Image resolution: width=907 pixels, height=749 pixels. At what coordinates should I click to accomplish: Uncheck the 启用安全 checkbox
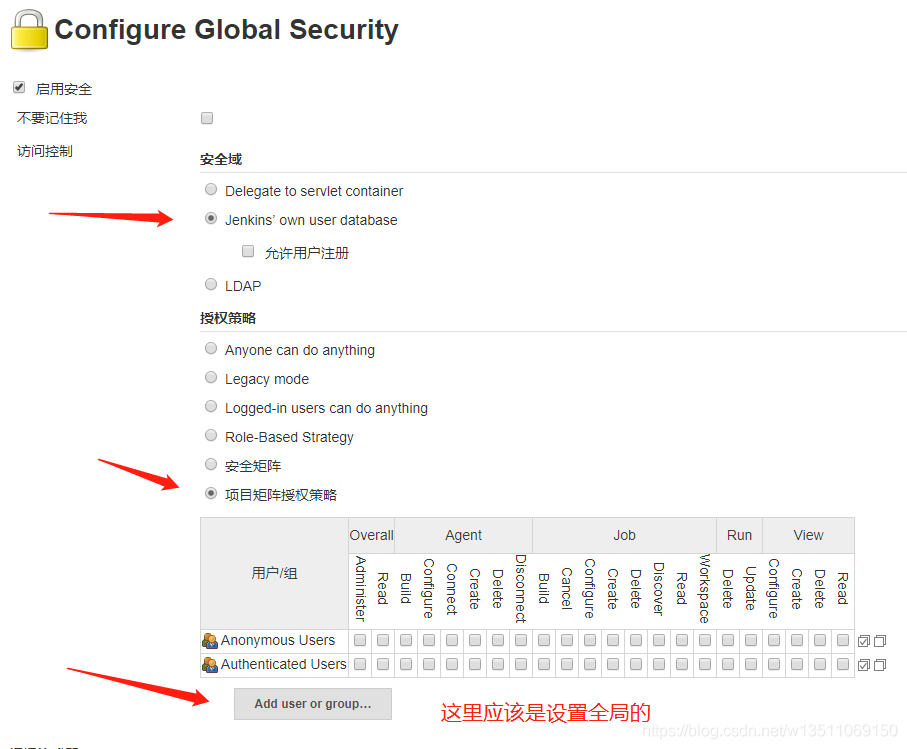[x=19, y=88]
